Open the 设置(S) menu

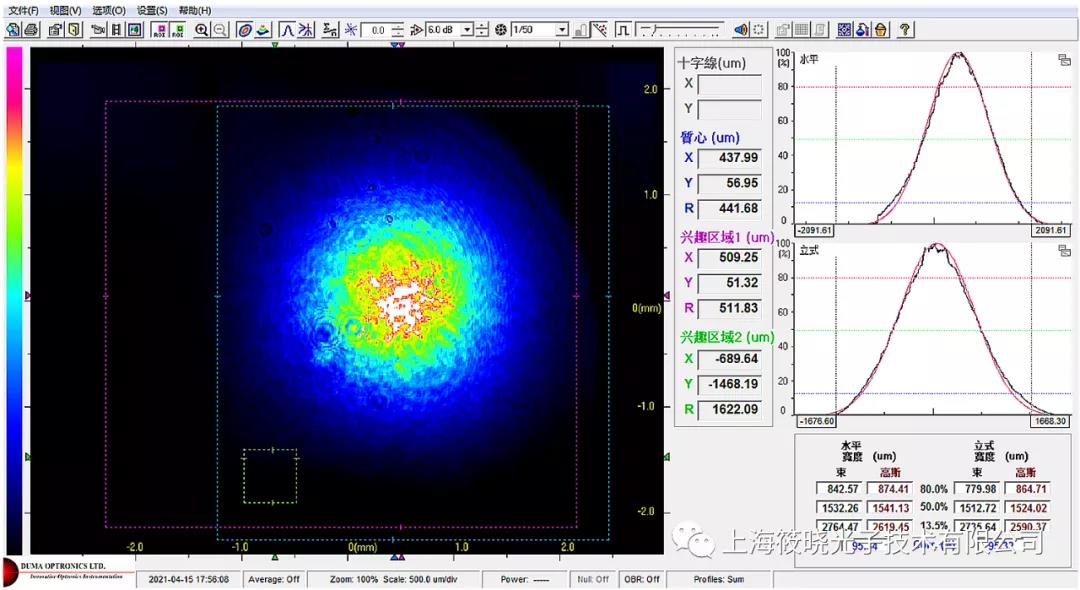coord(152,10)
